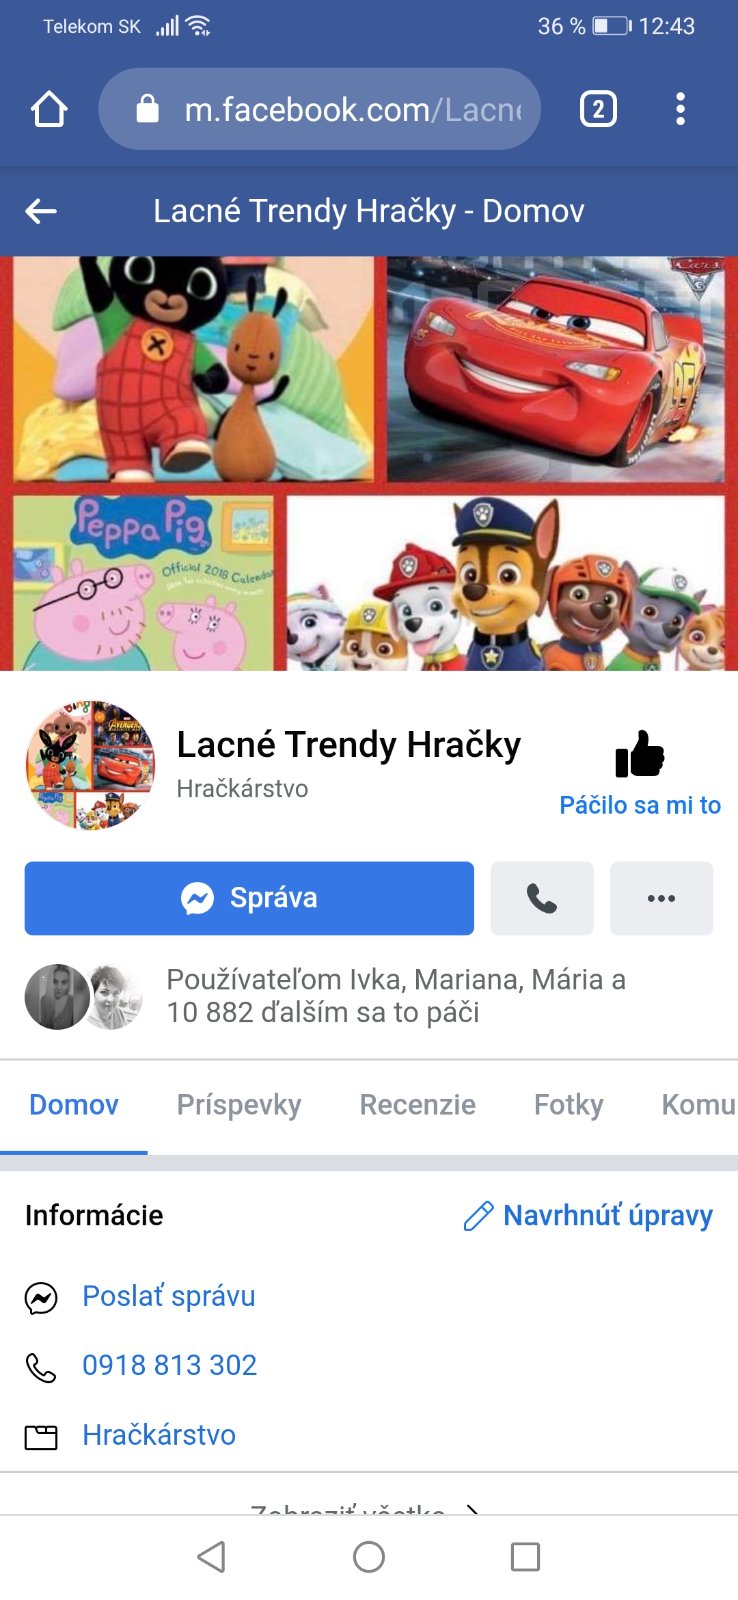Select the Fotky tab
This screenshot has width=738, height=1600.
tap(569, 1105)
